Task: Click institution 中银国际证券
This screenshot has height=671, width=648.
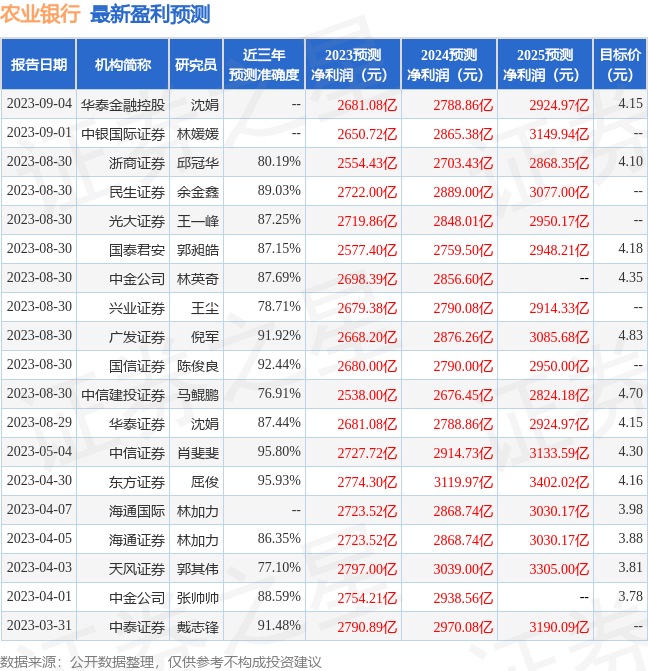Action: 123,134
